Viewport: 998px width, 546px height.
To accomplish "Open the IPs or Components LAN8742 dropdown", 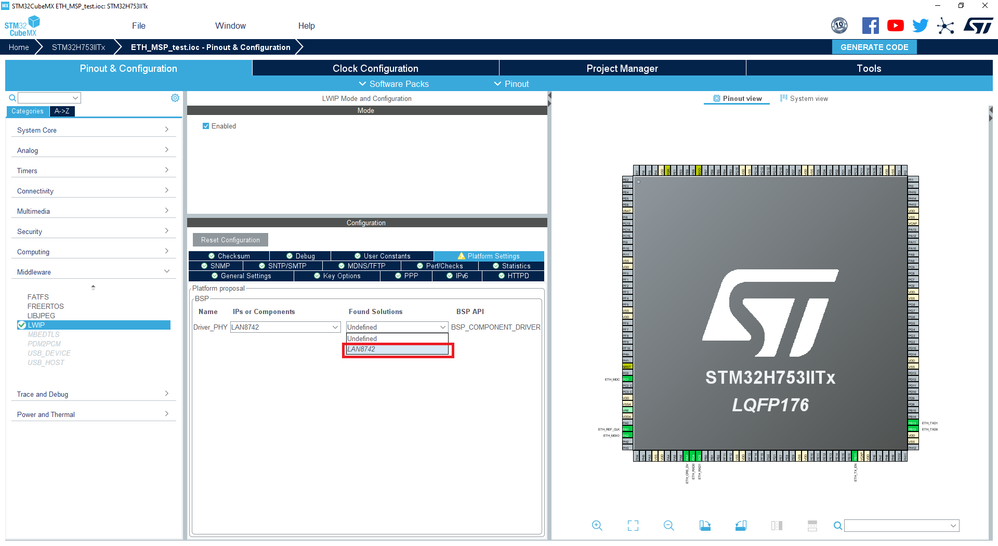I will tap(285, 327).
